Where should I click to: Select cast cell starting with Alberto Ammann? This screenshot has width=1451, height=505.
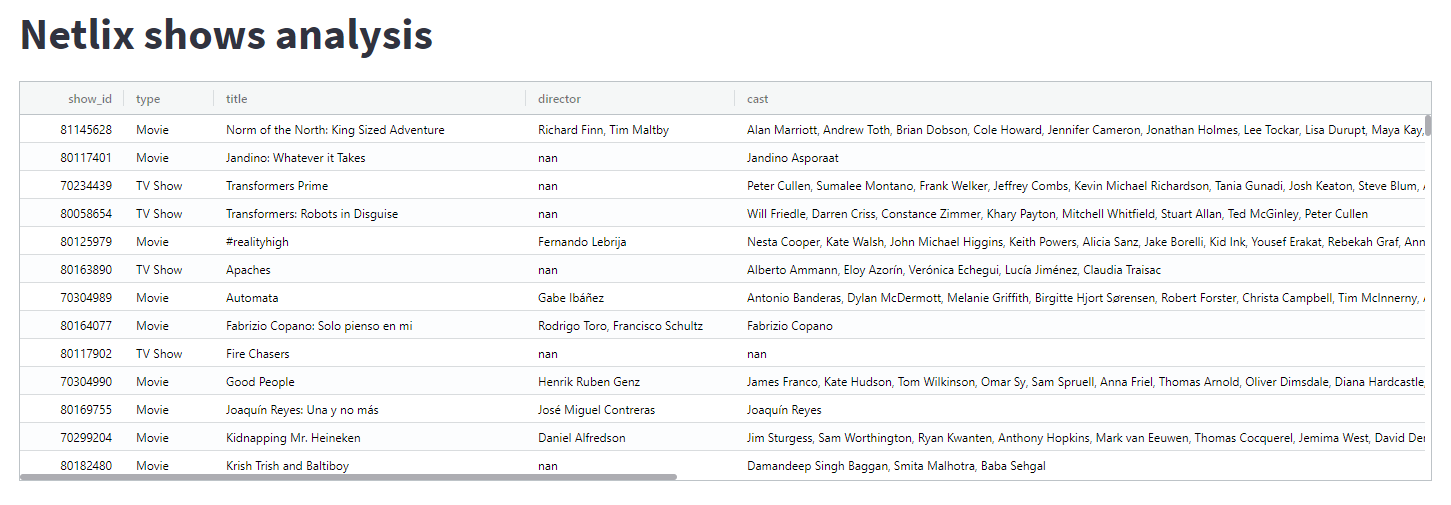[x=1080, y=270]
